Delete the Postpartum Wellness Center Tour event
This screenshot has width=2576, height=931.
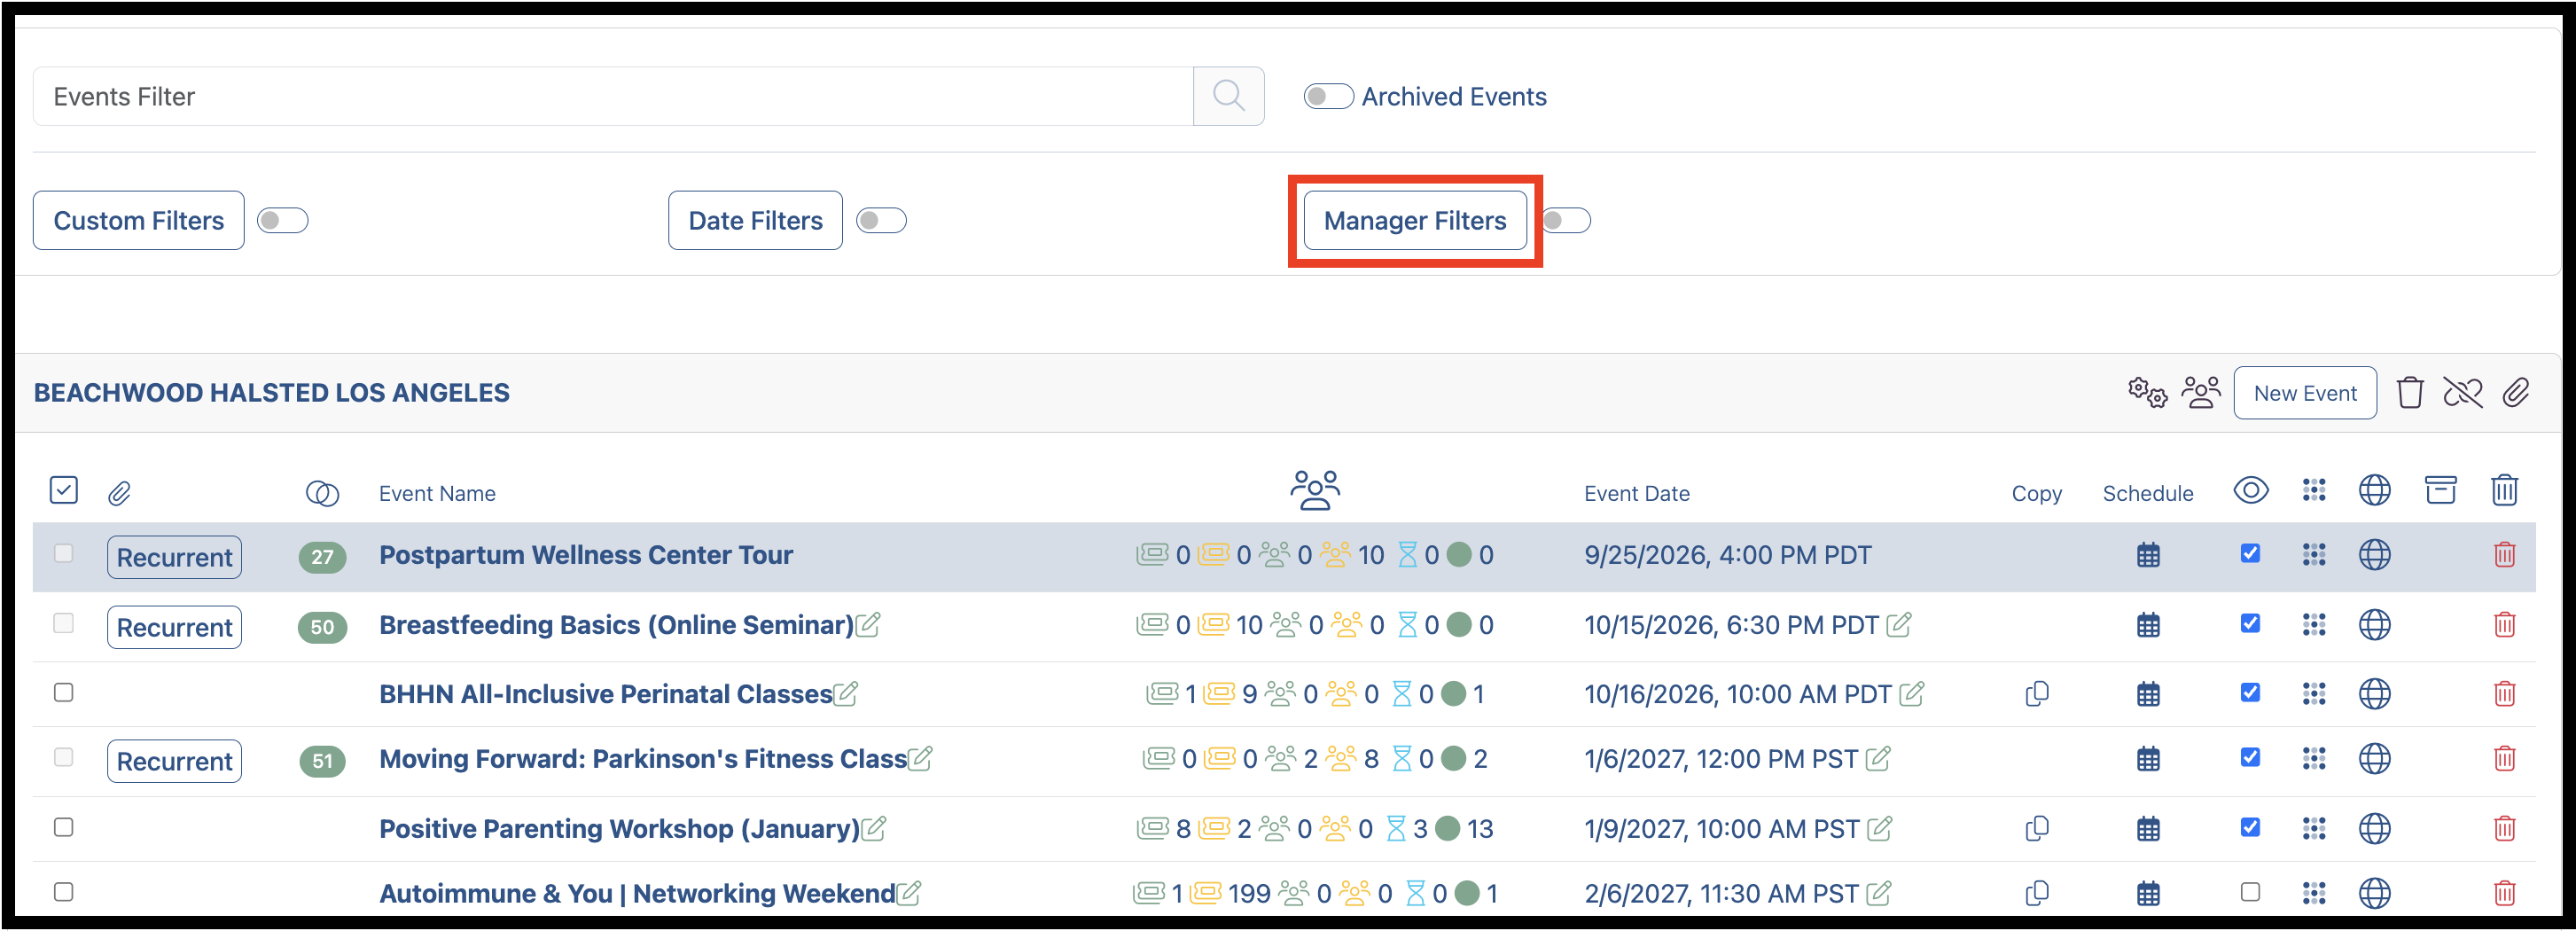pos(2504,555)
